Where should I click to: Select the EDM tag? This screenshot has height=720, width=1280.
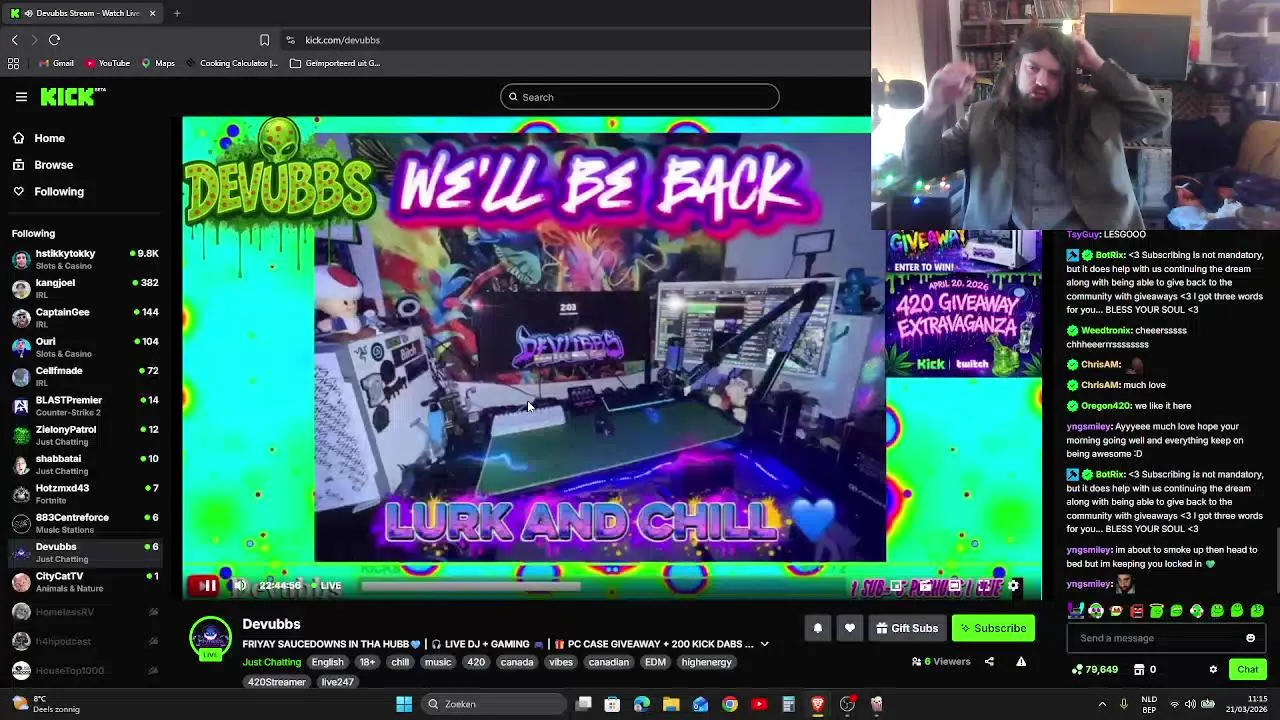coord(655,662)
